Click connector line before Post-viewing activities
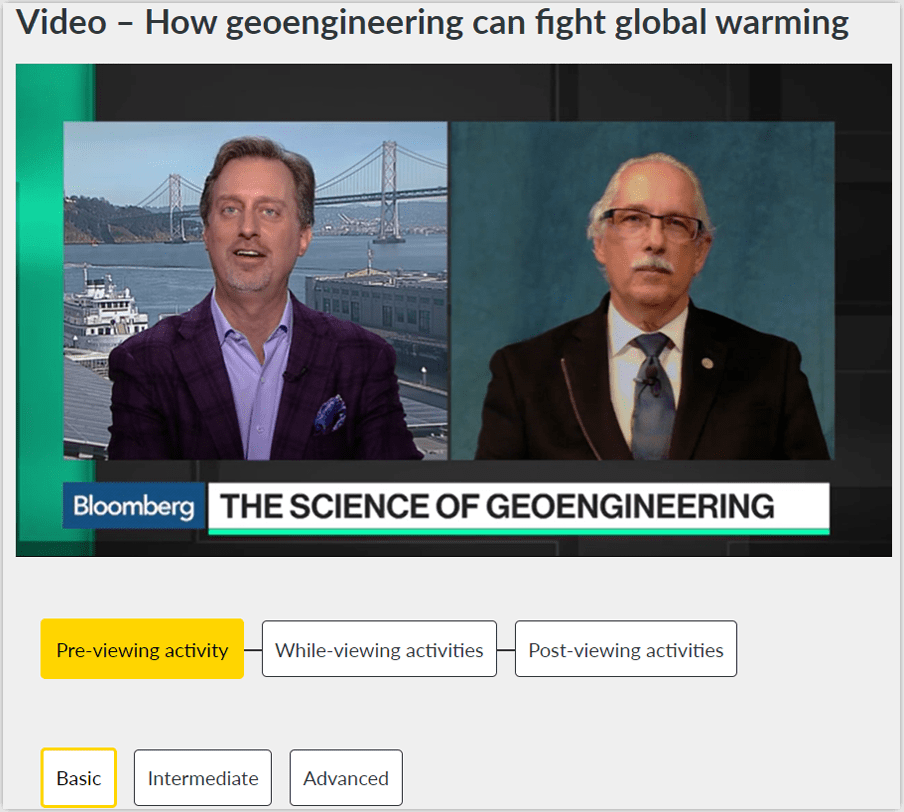Screen dimensions: 904x812 pos(506,650)
